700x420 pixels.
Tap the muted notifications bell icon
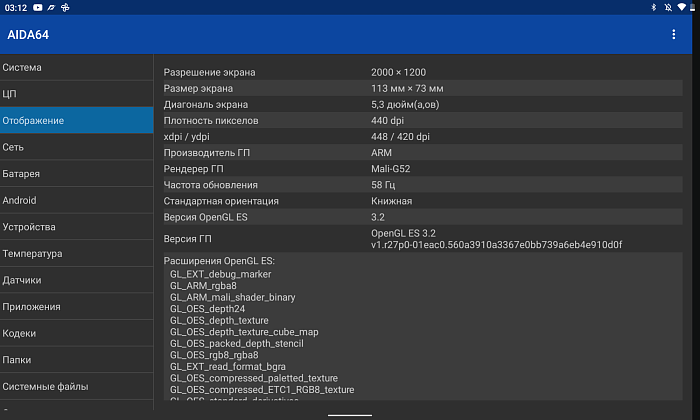(x=668, y=7)
